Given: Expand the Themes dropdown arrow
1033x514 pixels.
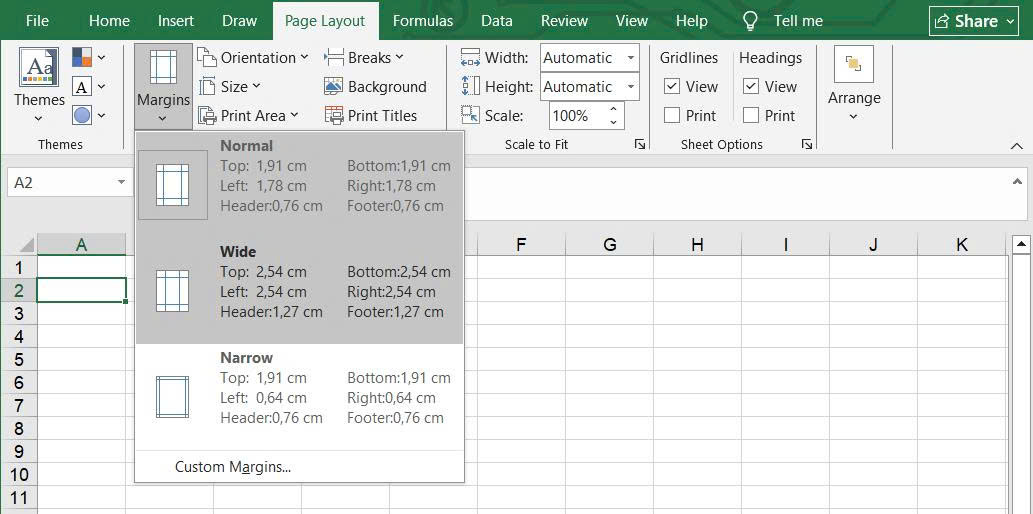Looking at the screenshot, I should (39, 119).
